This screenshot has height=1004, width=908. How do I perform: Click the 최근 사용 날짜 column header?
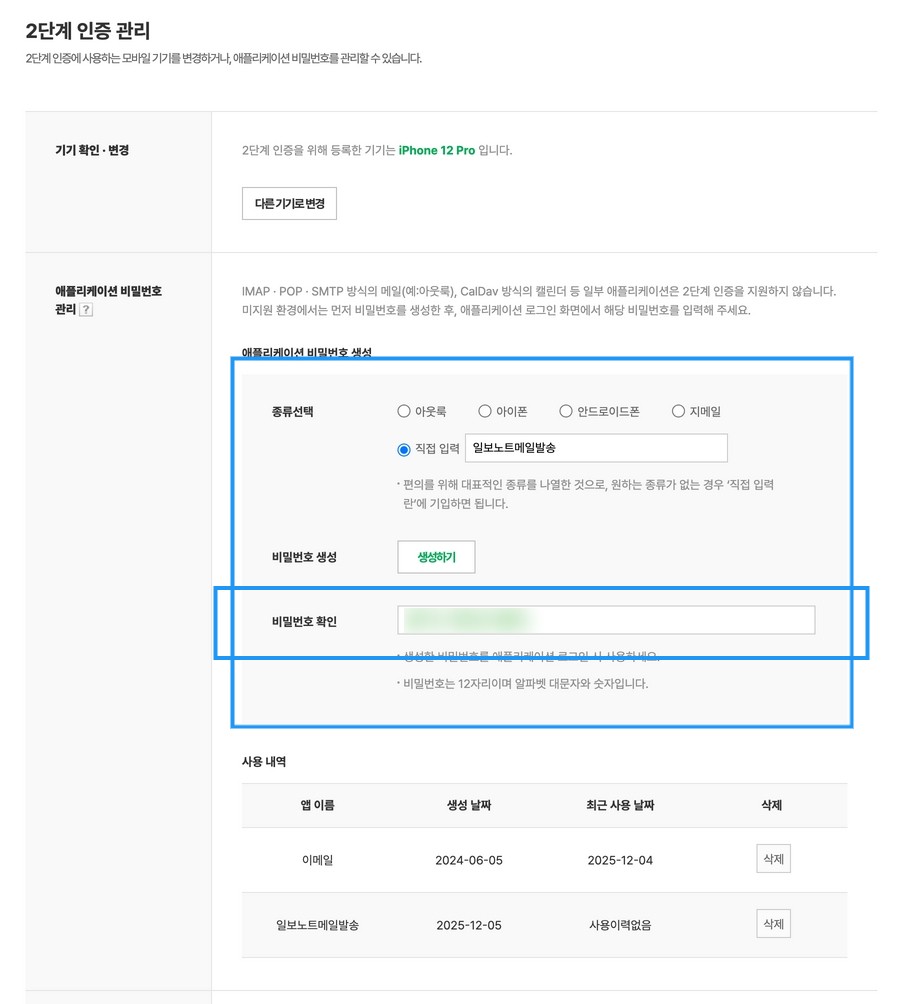point(620,805)
